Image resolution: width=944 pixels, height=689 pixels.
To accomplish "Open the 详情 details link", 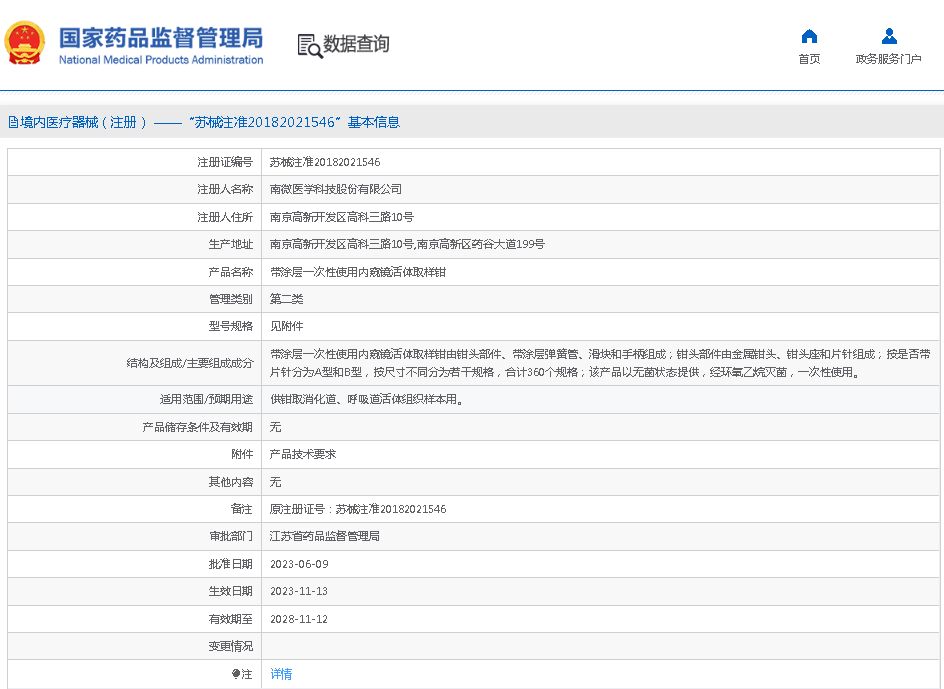I will point(281,674).
